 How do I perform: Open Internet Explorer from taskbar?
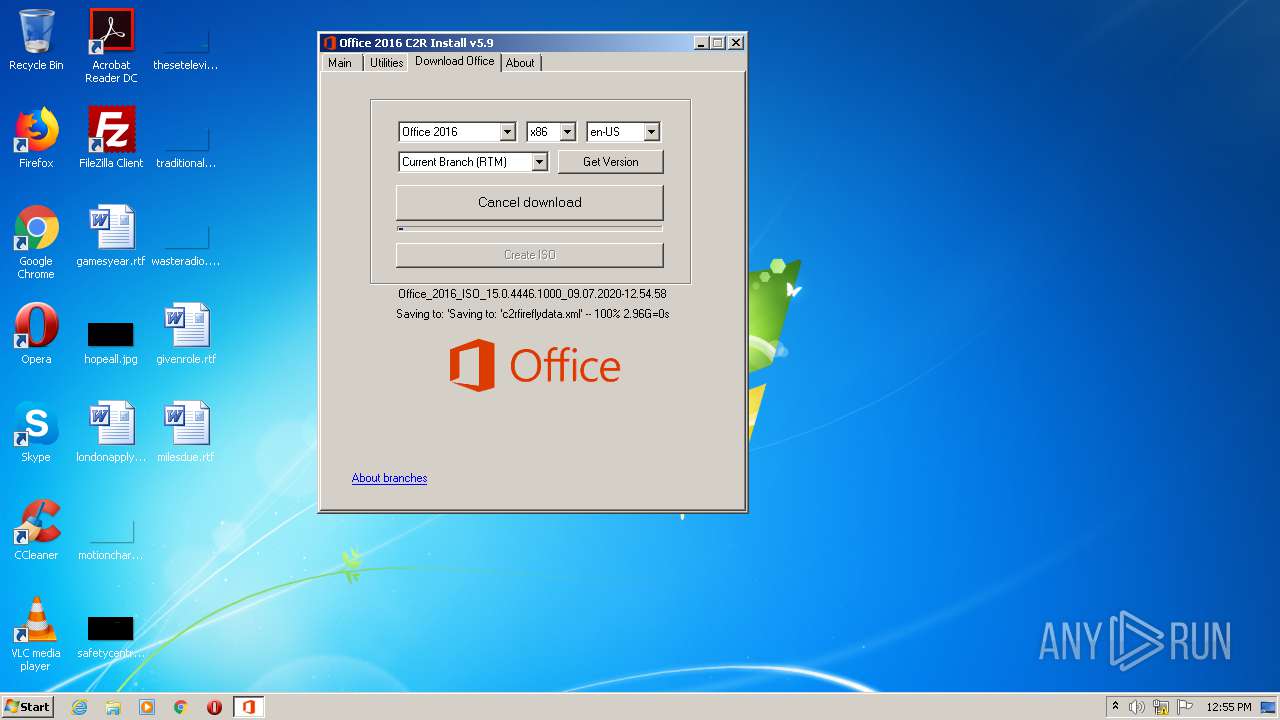tap(80, 707)
